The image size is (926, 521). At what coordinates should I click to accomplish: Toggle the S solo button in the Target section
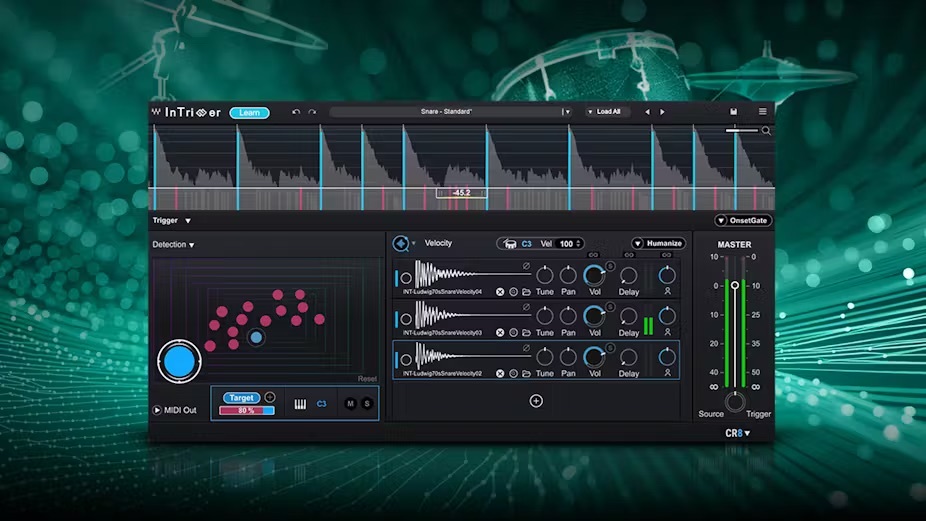pyautogui.click(x=366, y=404)
